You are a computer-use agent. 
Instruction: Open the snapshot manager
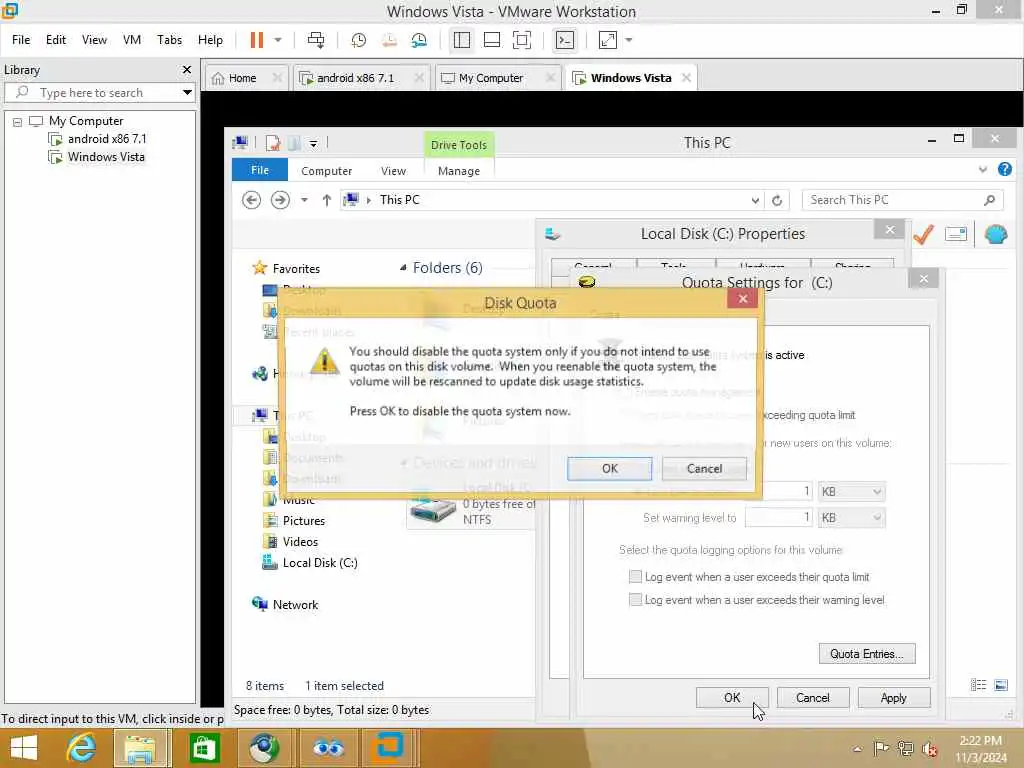pos(419,40)
